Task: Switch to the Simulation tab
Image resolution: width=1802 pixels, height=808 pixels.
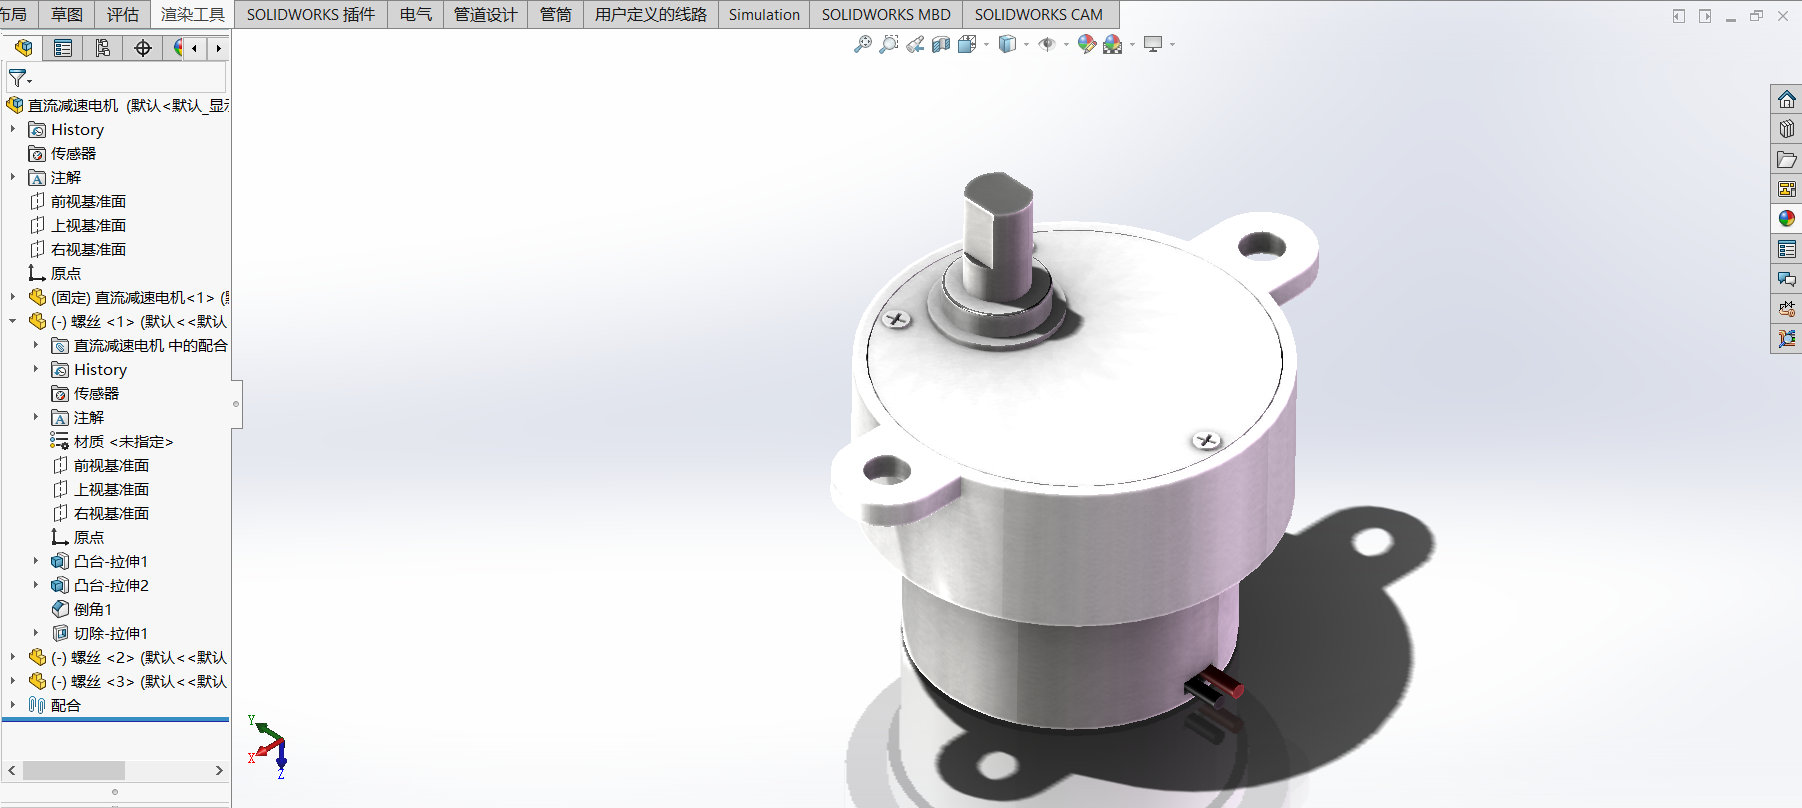Action: tap(764, 14)
